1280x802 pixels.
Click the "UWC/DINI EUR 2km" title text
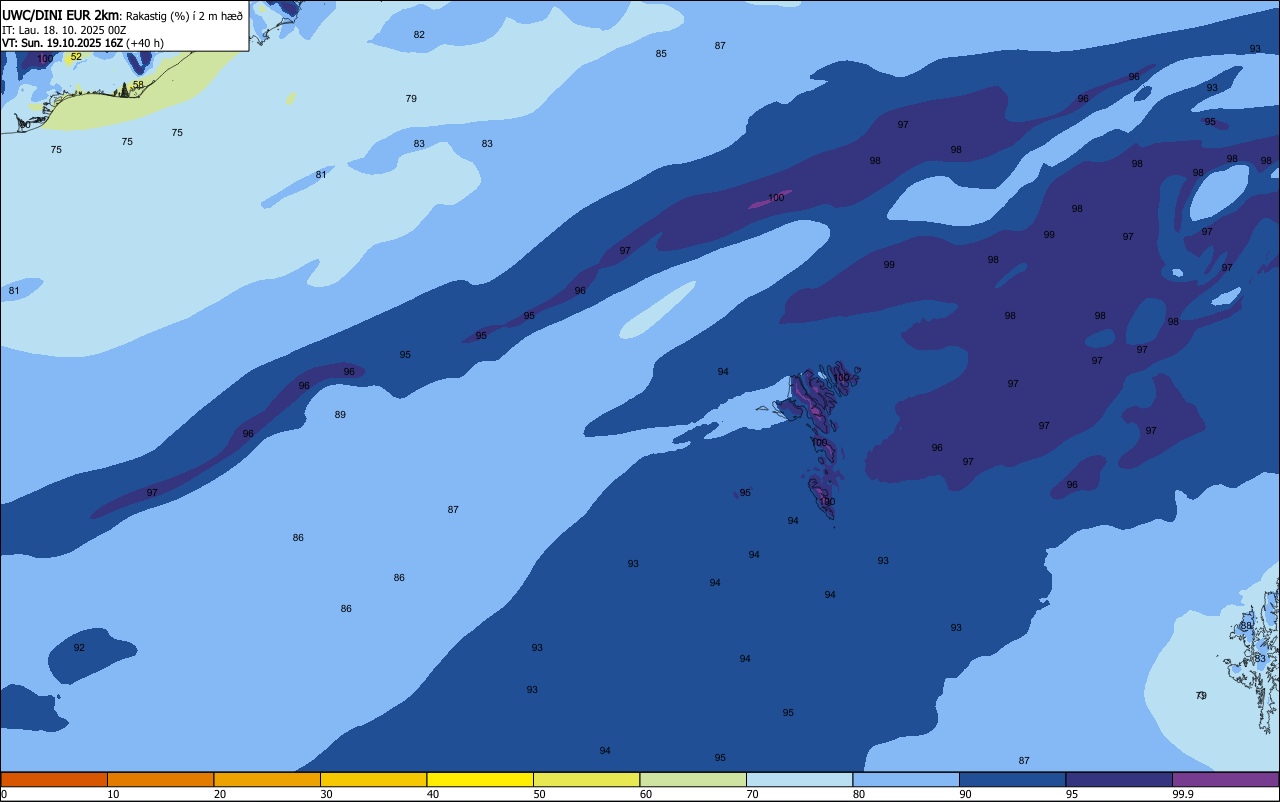point(61,15)
